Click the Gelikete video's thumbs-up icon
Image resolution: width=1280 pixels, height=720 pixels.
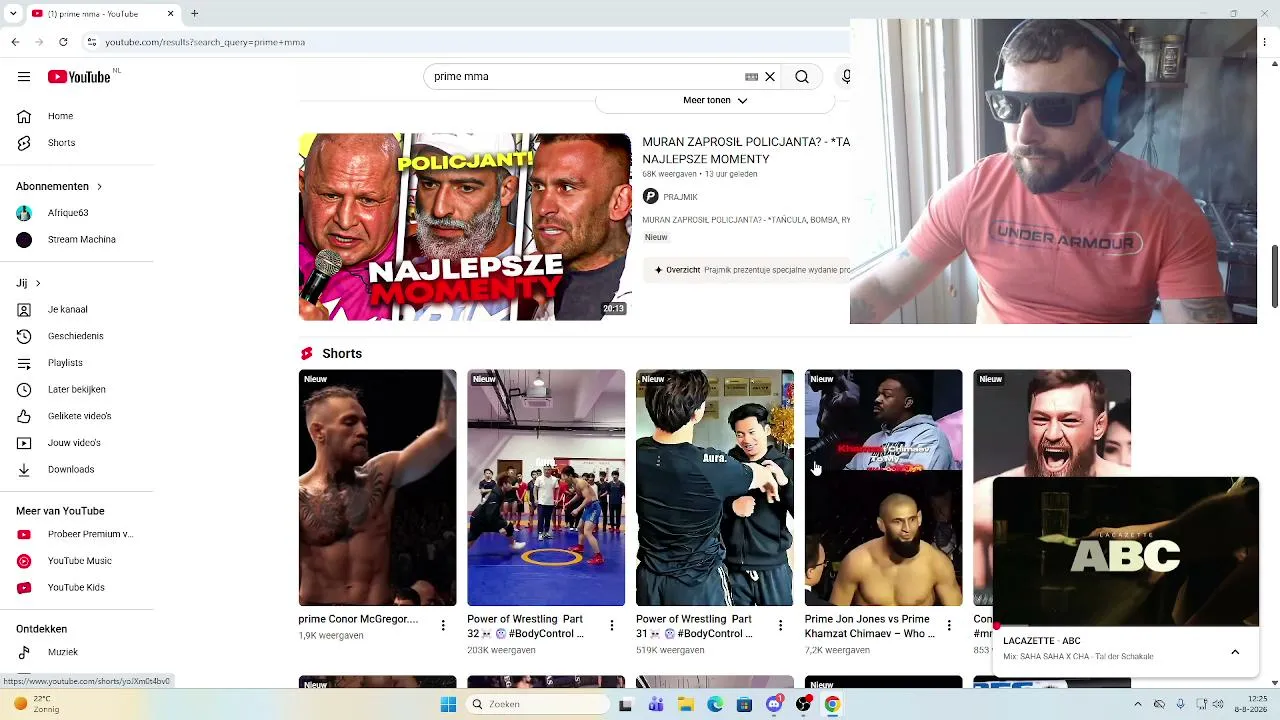[24, 416]
